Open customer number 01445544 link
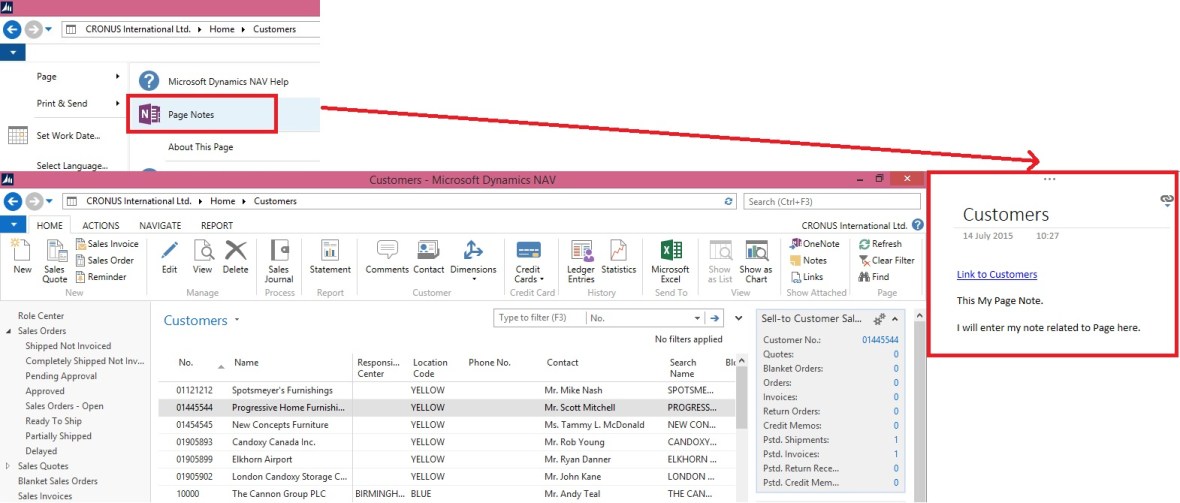This screenshot has width=1180, height=503. tap(880, 340)
